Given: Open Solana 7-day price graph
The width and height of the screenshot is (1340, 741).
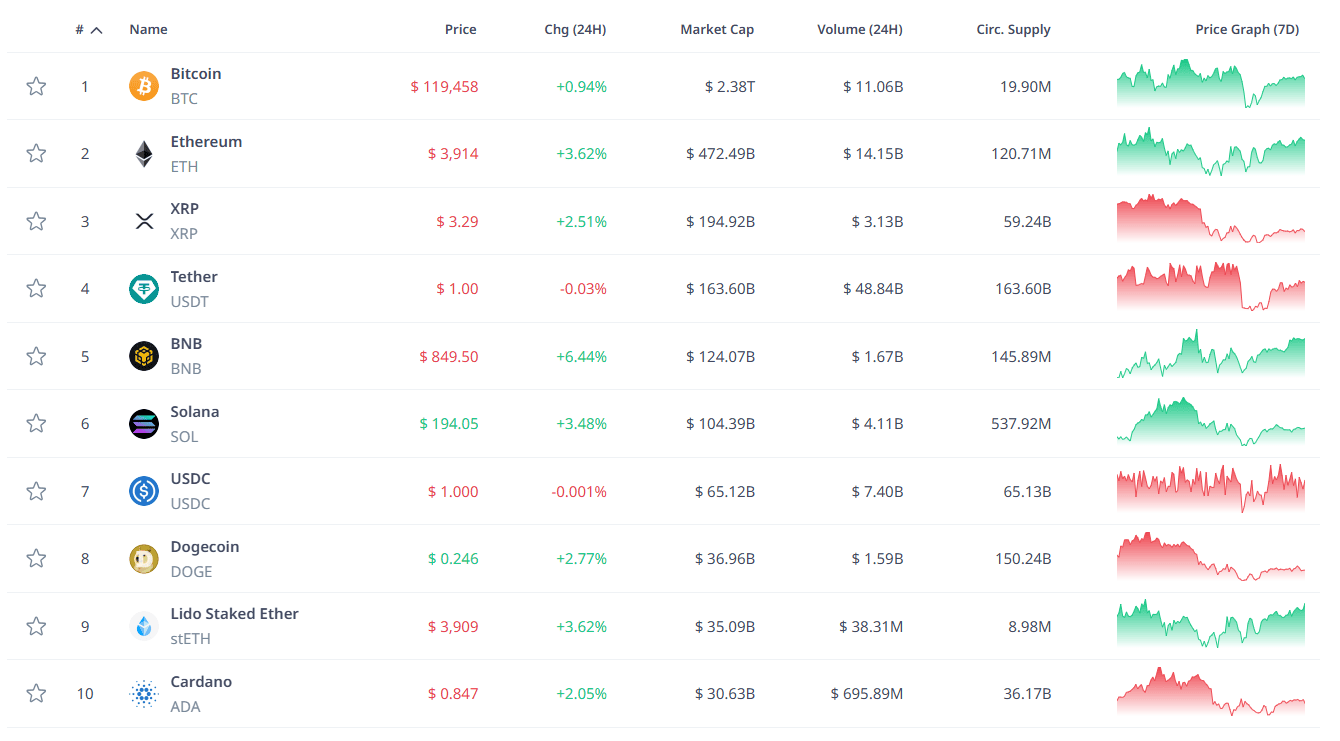Looking at the screenshot, I should click(1211, 421).
